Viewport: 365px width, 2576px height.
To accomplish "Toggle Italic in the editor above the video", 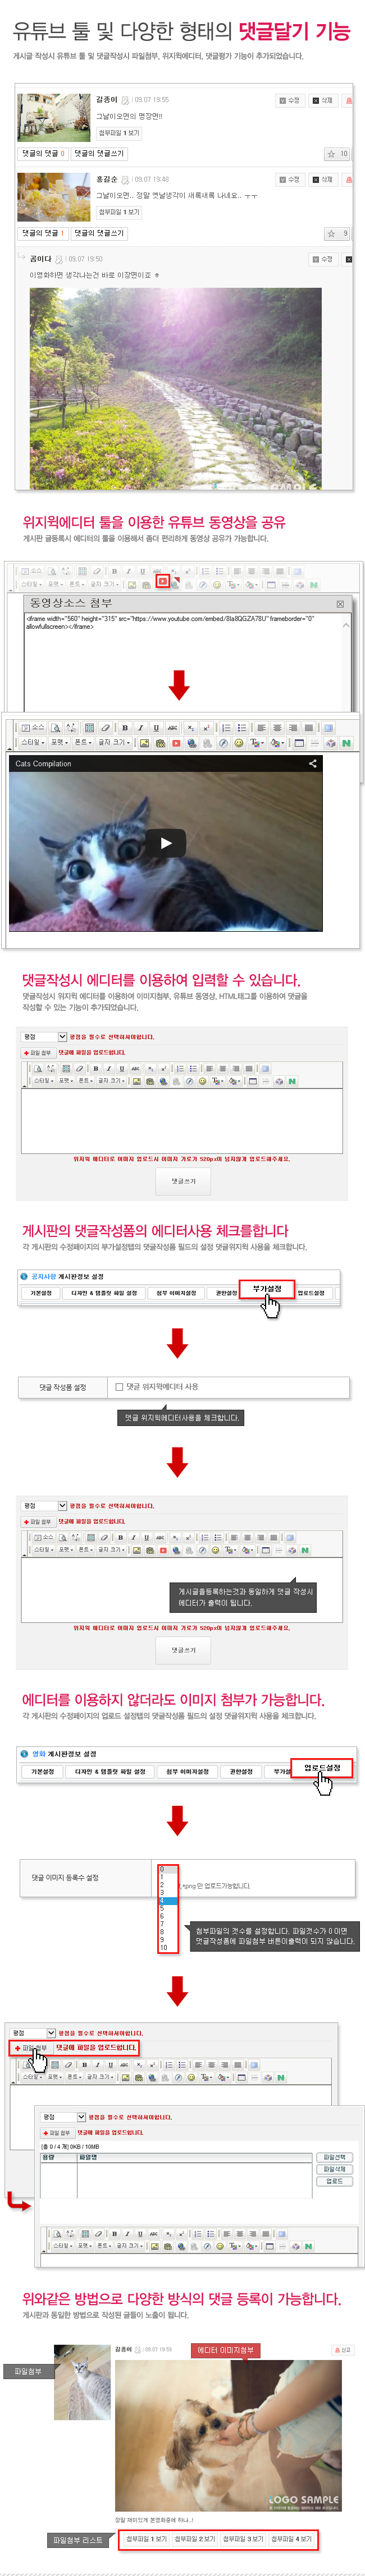I will [140, 728].
